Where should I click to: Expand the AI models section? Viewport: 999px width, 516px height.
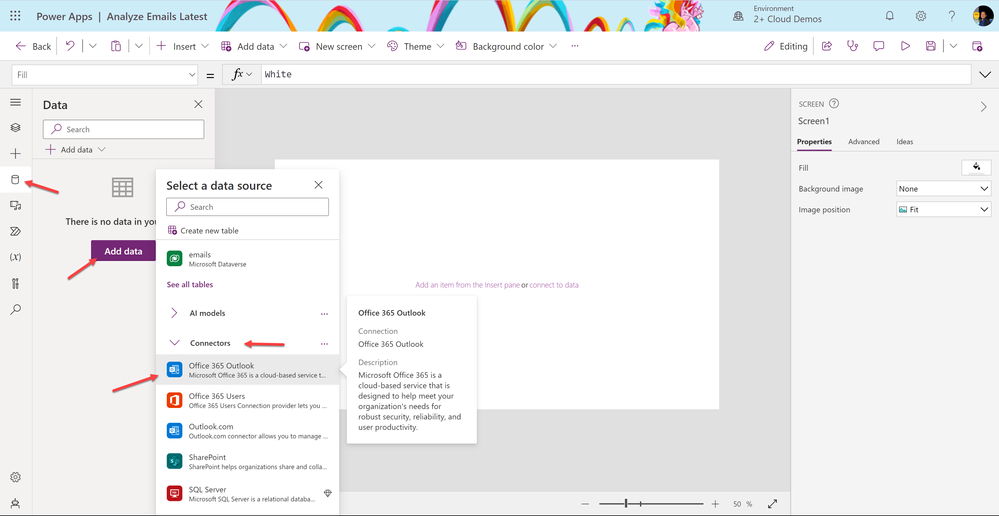pyautogui.click(x=174, y=313)
